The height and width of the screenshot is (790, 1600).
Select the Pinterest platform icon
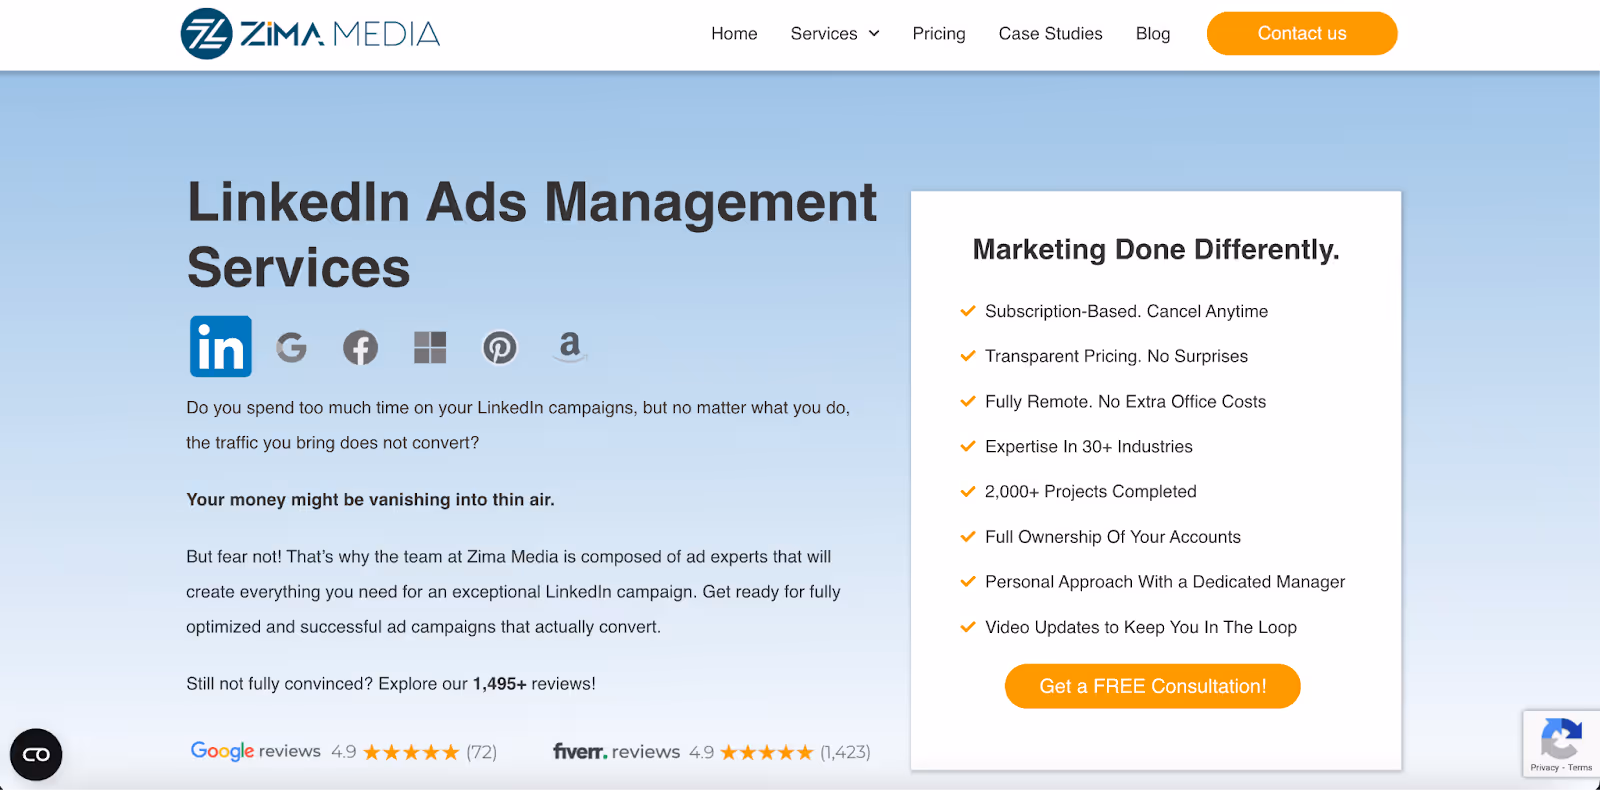(500, 347)
